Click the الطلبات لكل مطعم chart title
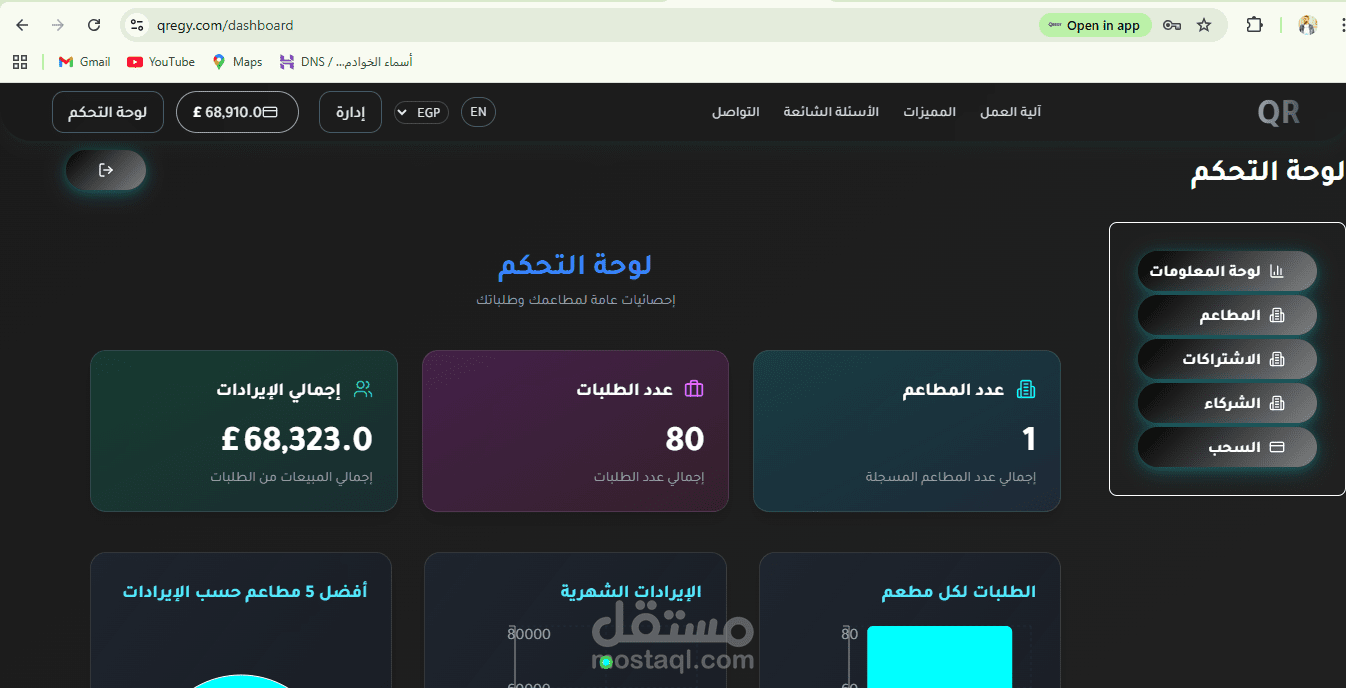Image resolution: width=1346 pixels, height=688 pixels. tap(958, 592)
